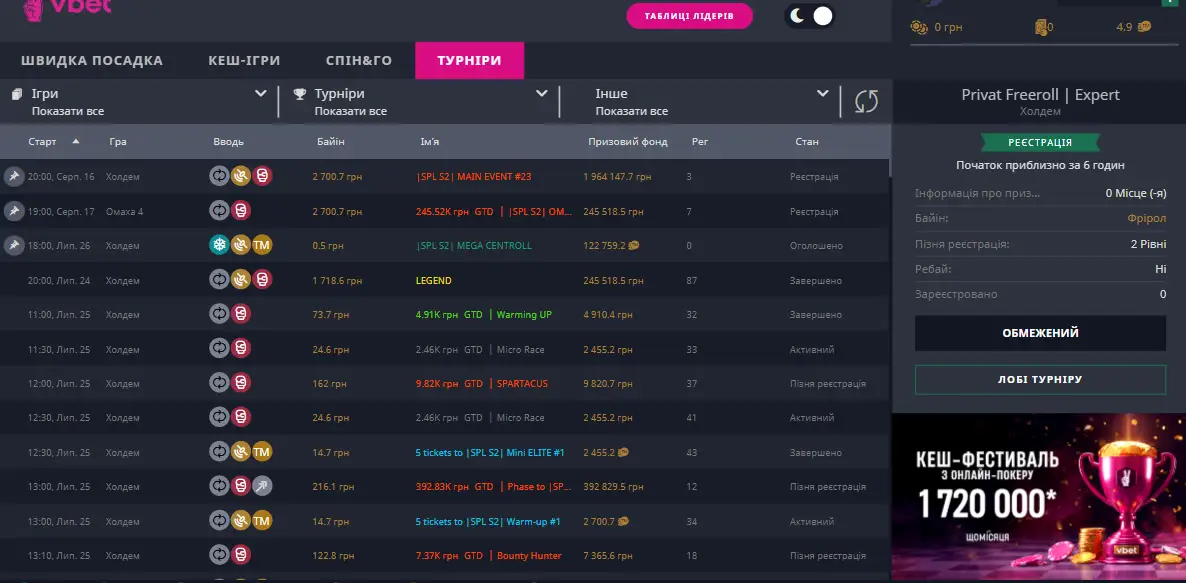Image resolution: width=1186 pixels, height=583 pixels.
Task: Expand the Турніри filter dropdown
Action: (542, 94)
